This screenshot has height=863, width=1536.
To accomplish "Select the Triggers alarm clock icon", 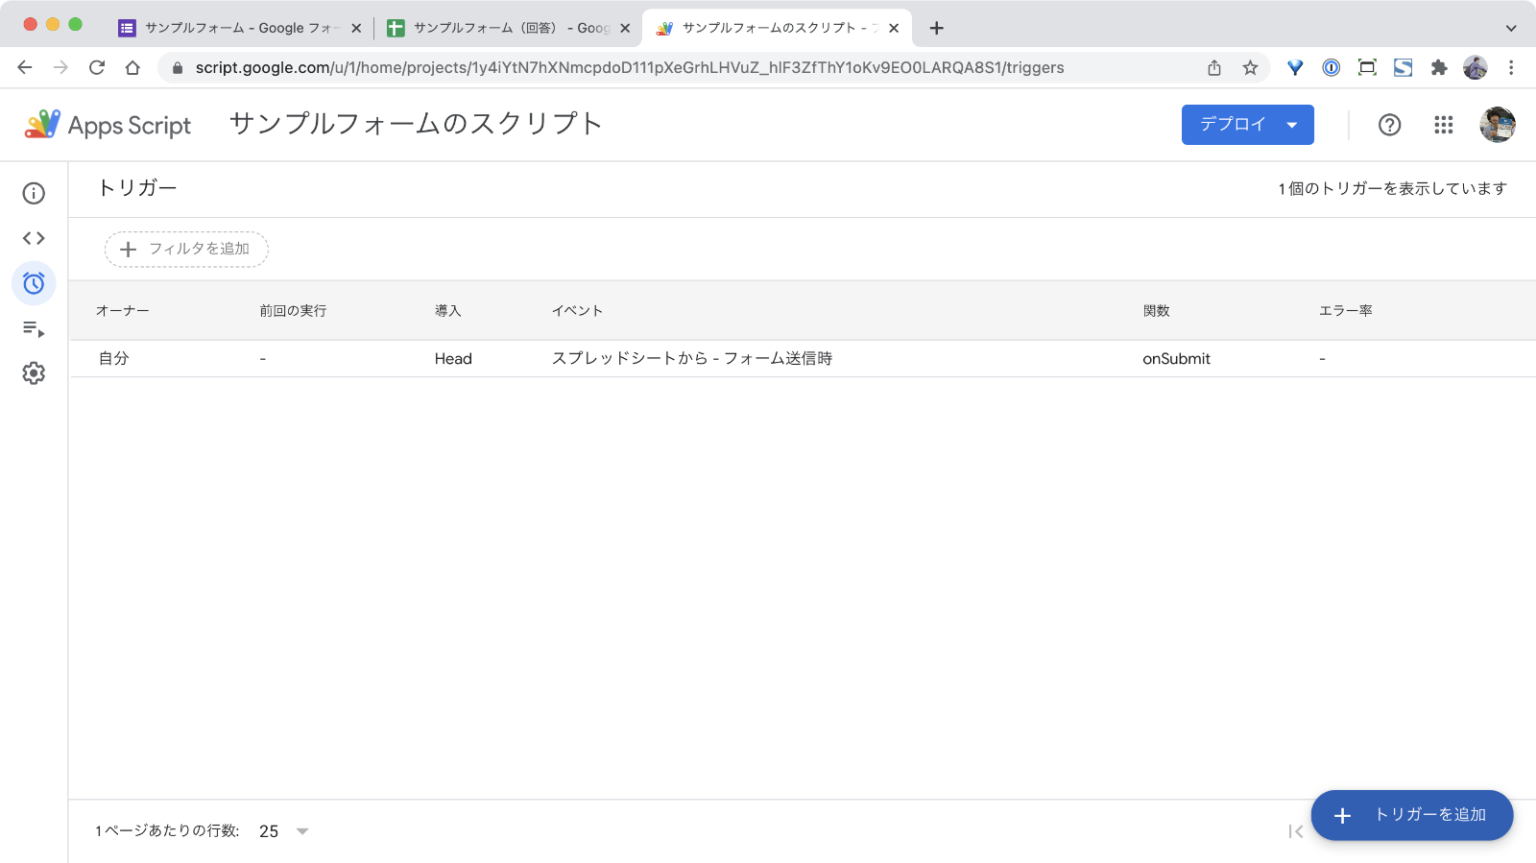I will [x=34, y=283].
